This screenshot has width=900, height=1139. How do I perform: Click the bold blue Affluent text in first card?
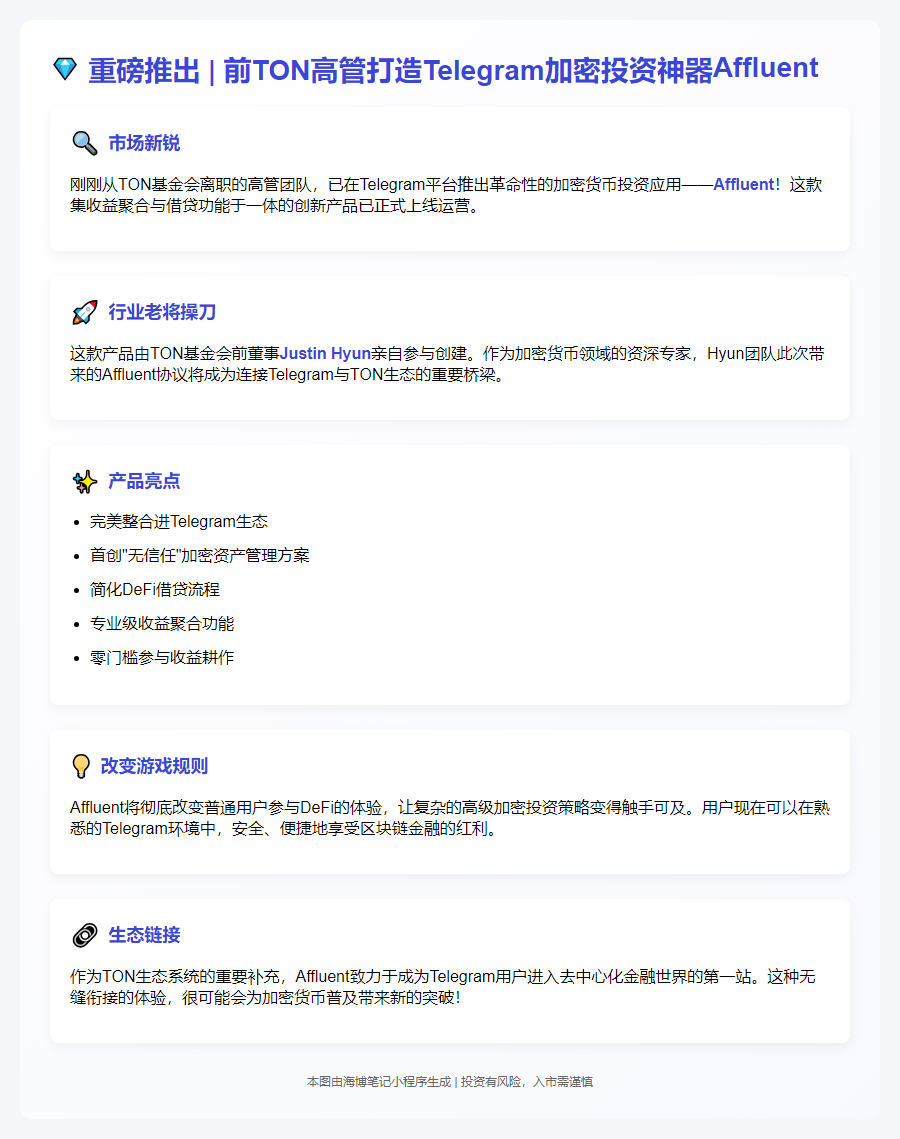(743, 185)
